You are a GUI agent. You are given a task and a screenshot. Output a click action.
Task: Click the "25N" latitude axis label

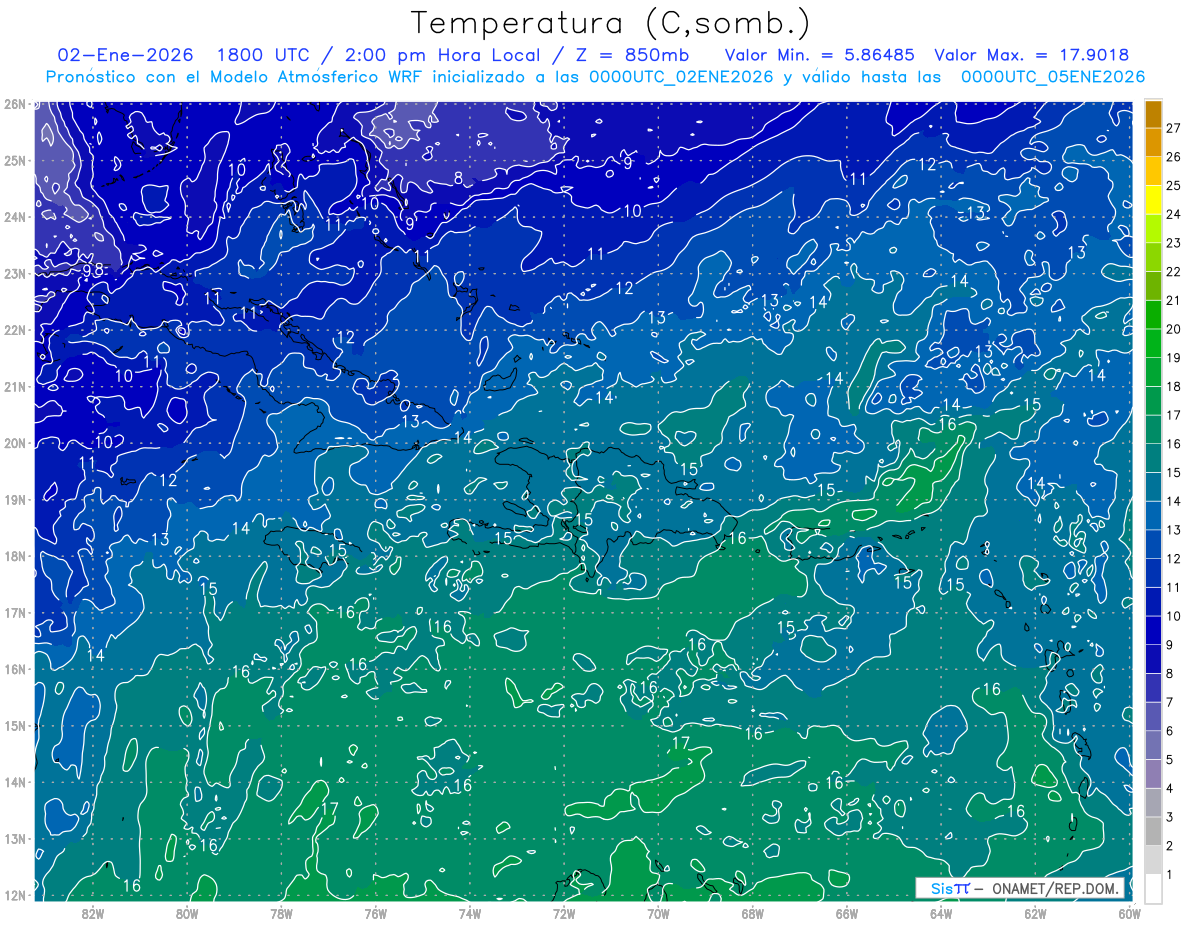point(14,160)
